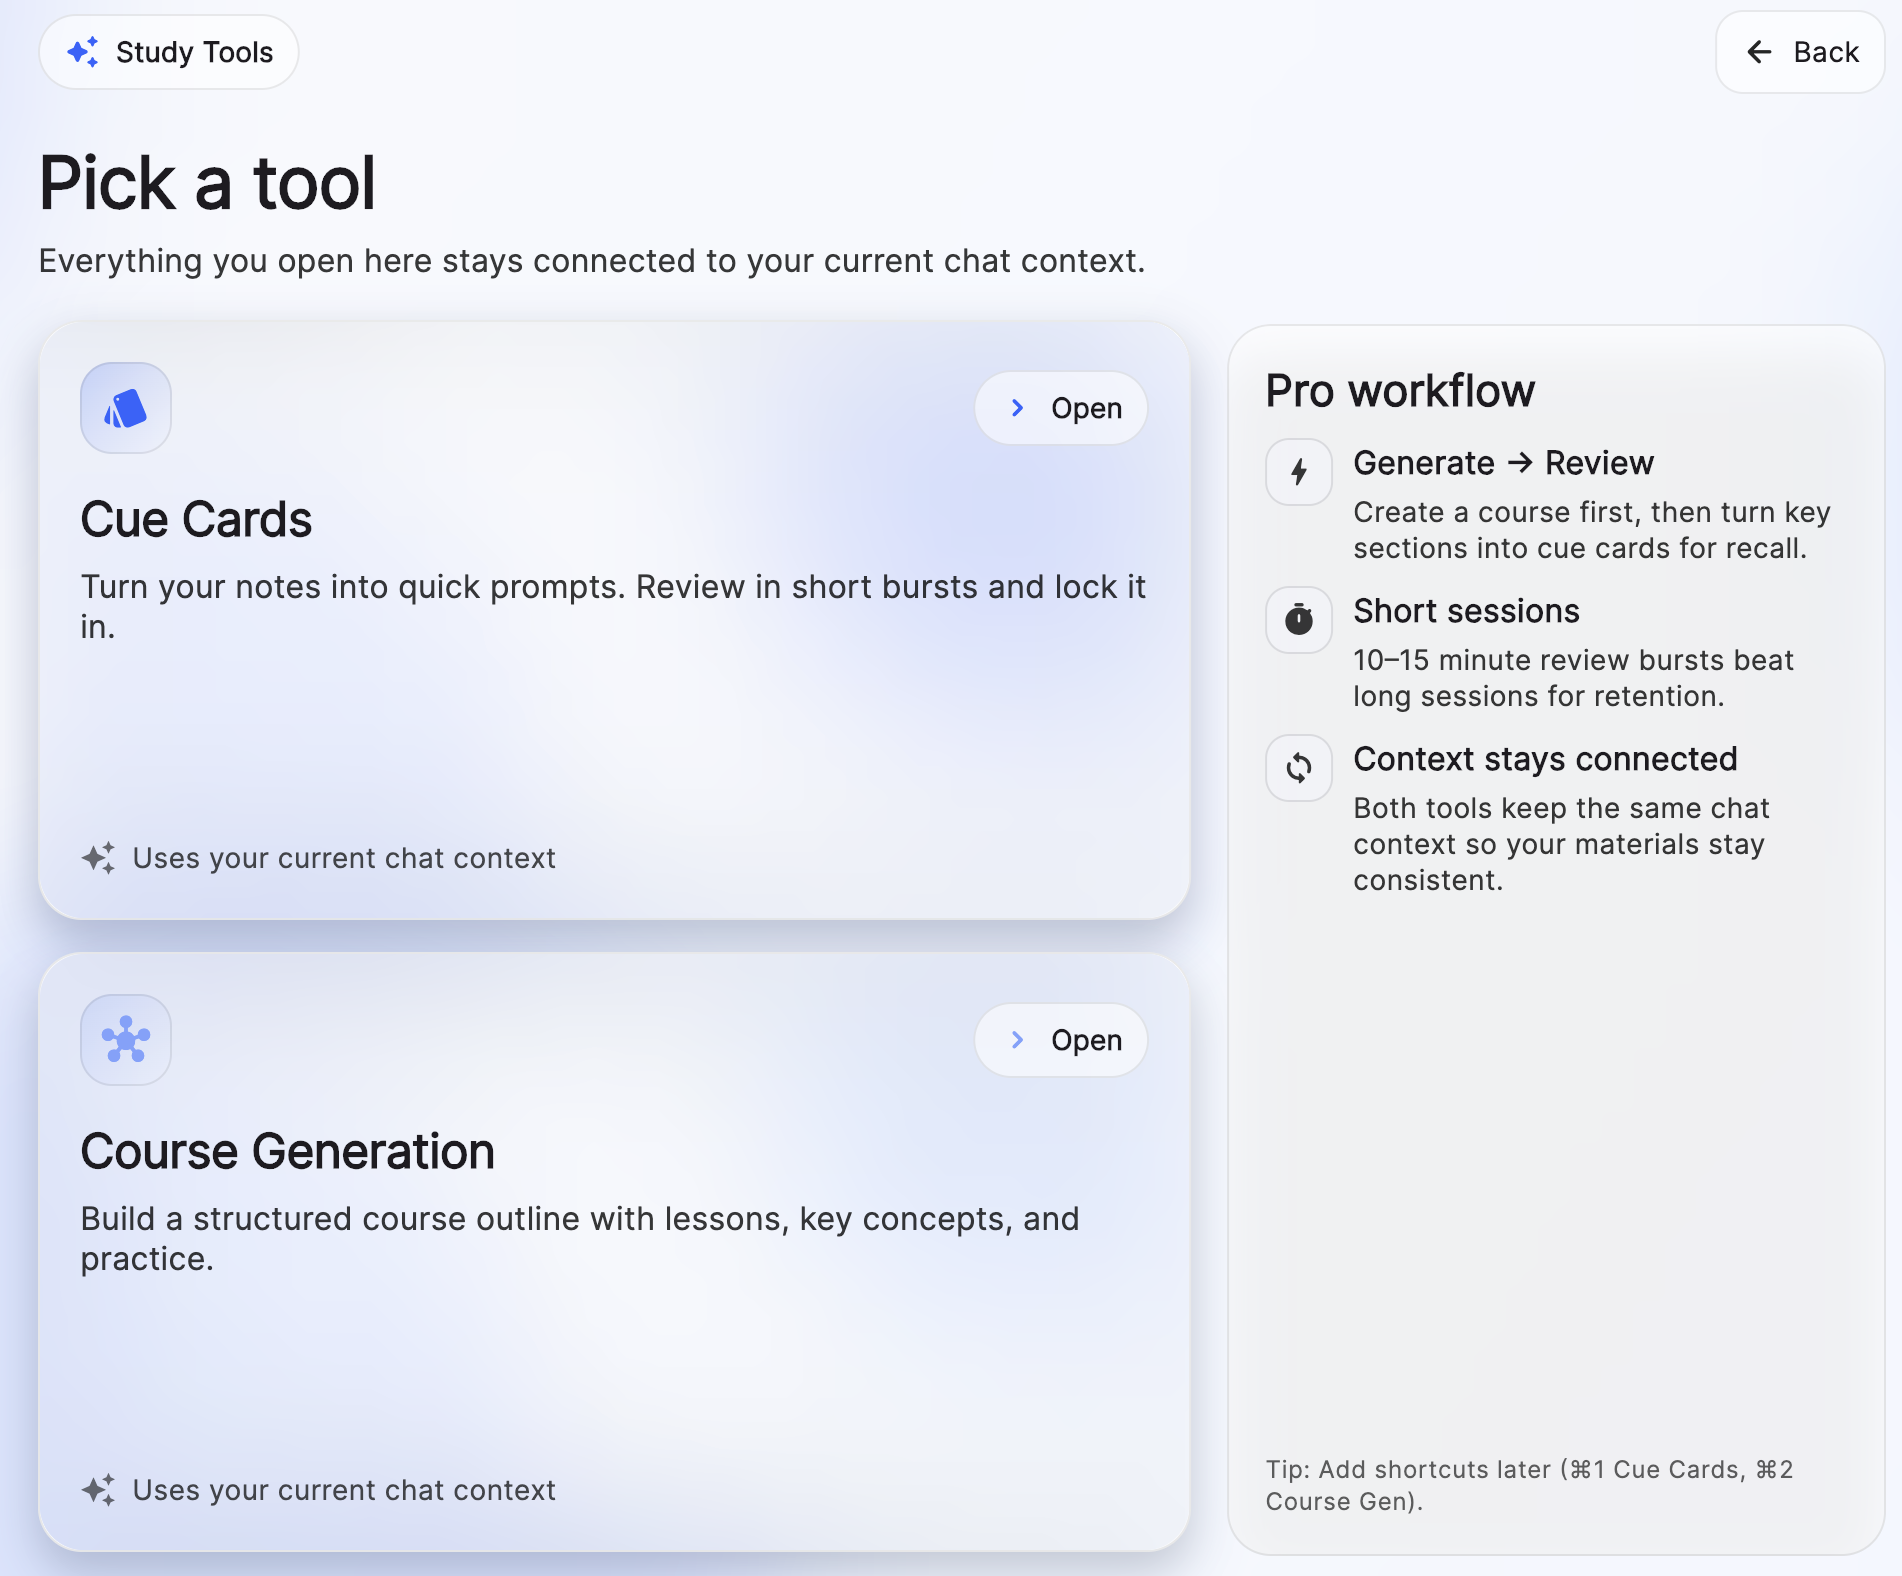Open the Cue Cards tool
This screenshot has width=1902, height=1576.
tap(1062, 407)
